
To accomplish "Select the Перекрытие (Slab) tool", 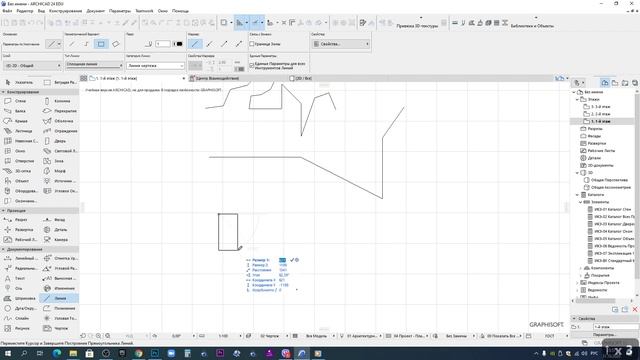I will (60, 111).
